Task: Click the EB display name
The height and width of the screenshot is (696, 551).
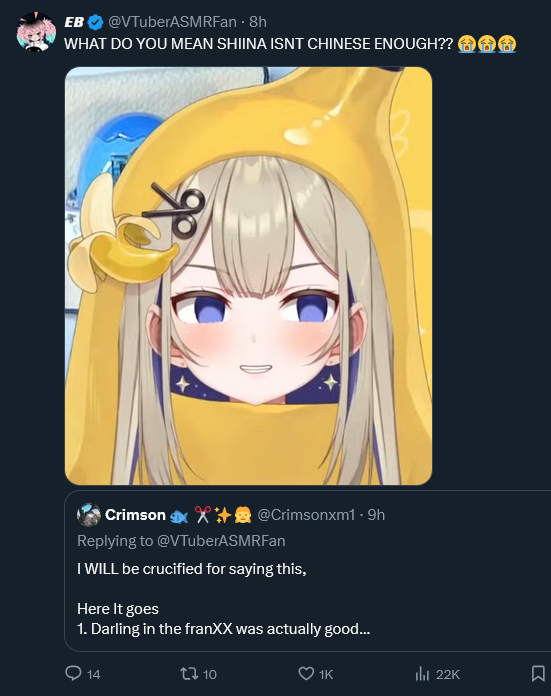Action: [74, 22]
